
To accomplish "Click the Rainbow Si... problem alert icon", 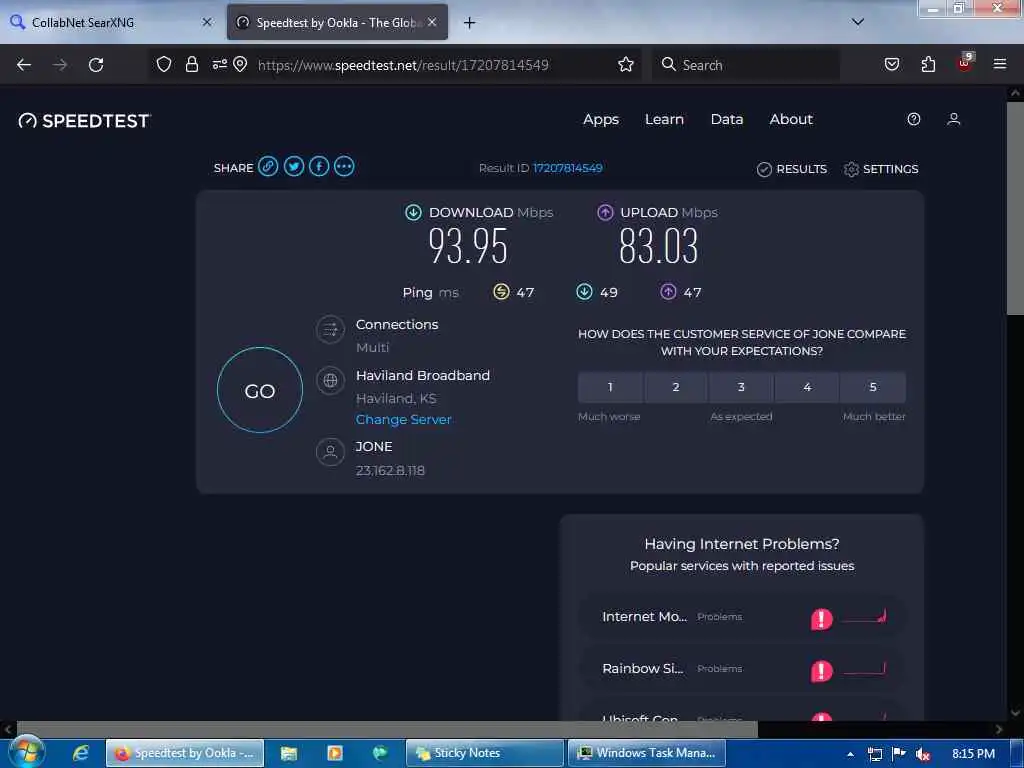I will pyautogui.click(x=822, y=670).
